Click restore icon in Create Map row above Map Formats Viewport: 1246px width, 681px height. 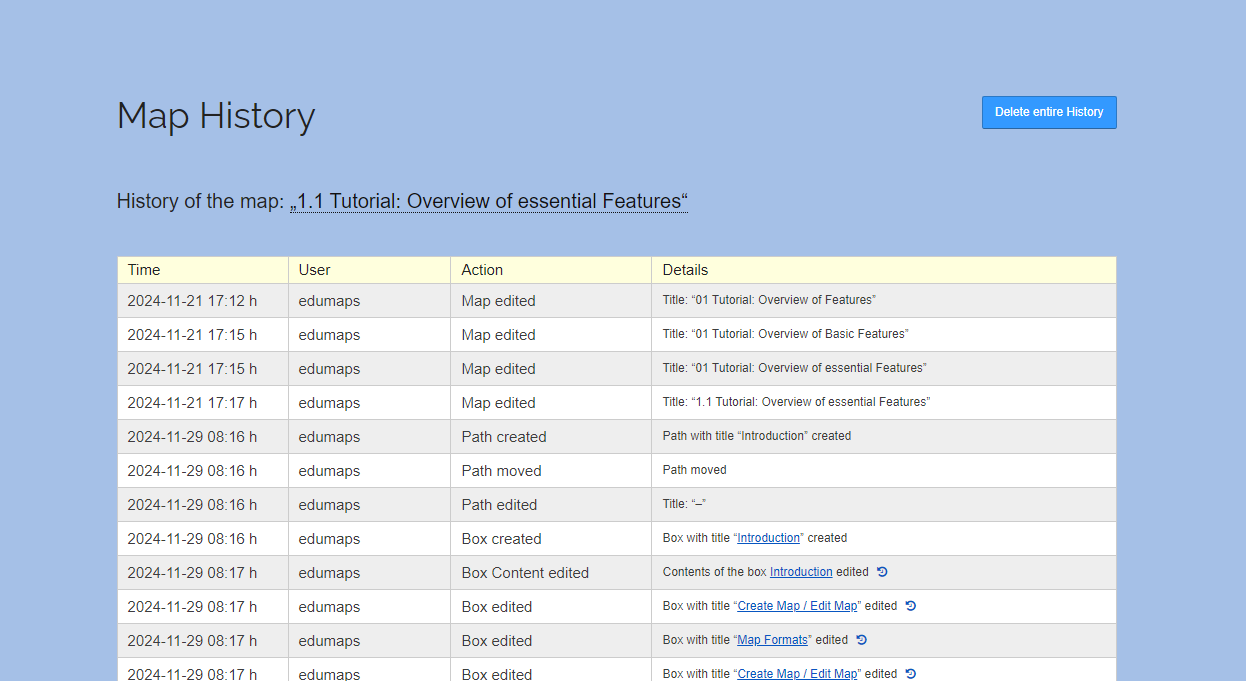click(911, 606)
